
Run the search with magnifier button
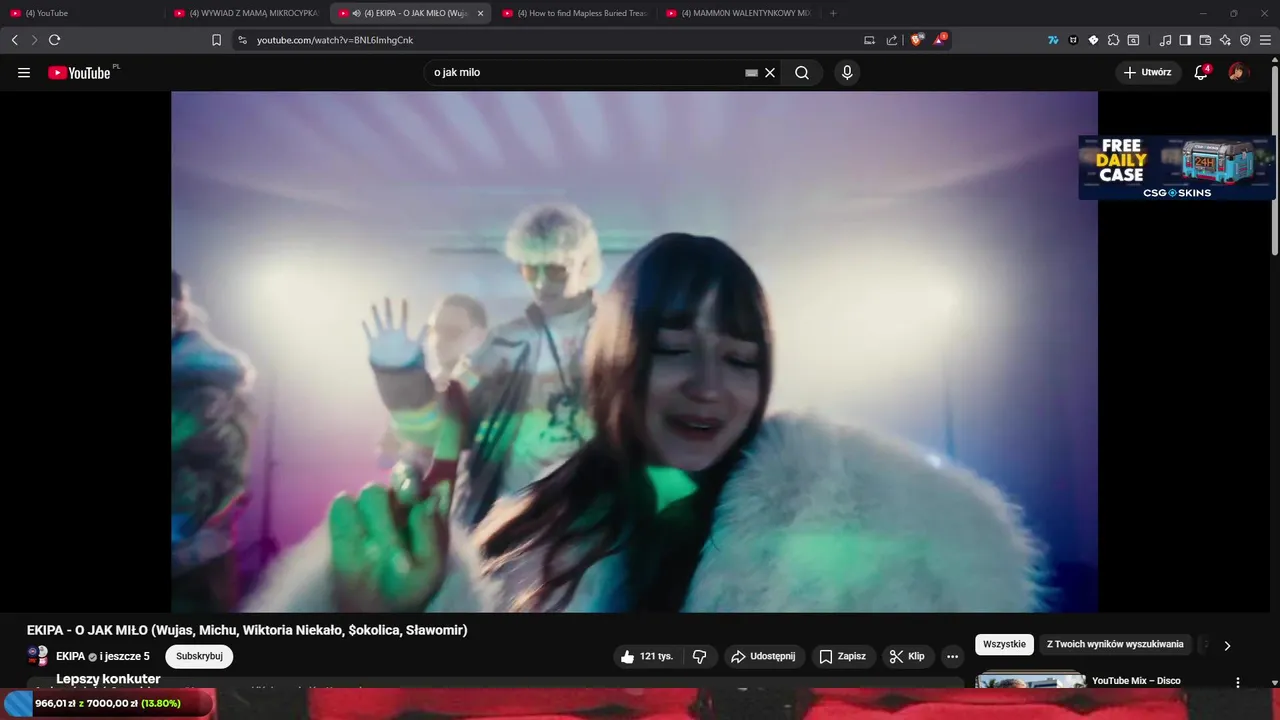(802, 73)
